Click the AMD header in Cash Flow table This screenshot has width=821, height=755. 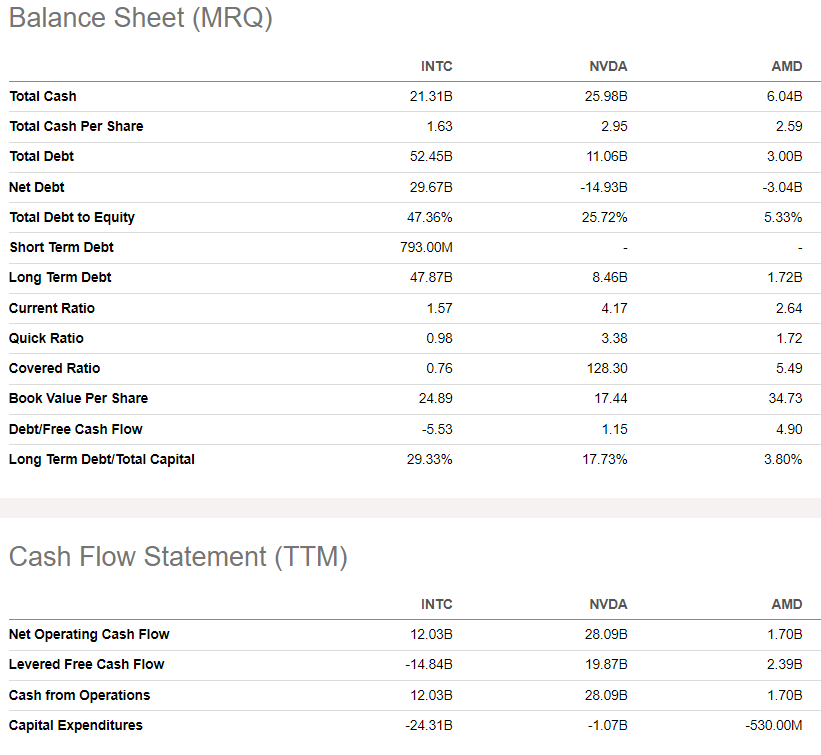pyautogui.click(x=786, y=604)
